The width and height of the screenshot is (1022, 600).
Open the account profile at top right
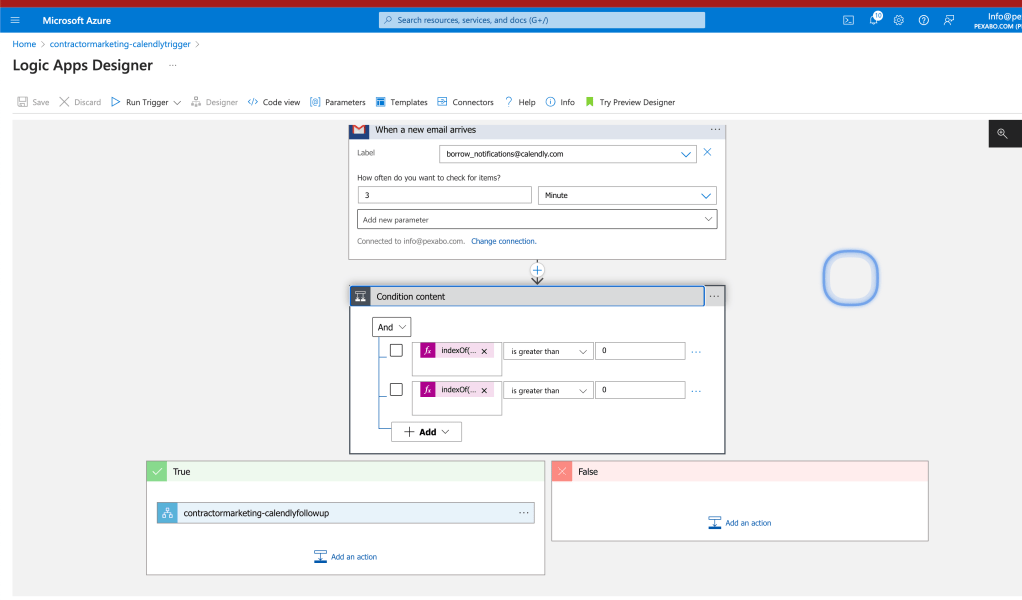click(x=997, y=20)
